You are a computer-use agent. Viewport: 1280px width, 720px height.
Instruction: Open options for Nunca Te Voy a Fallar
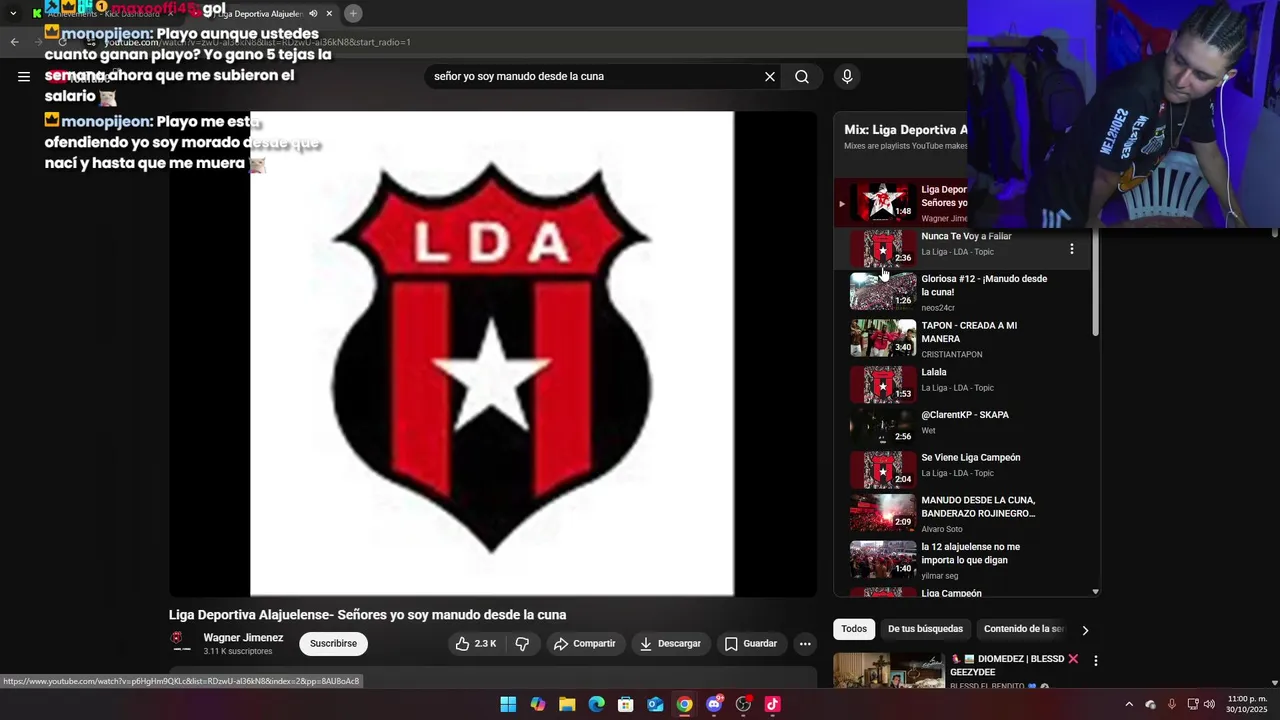click(1072, 249)
